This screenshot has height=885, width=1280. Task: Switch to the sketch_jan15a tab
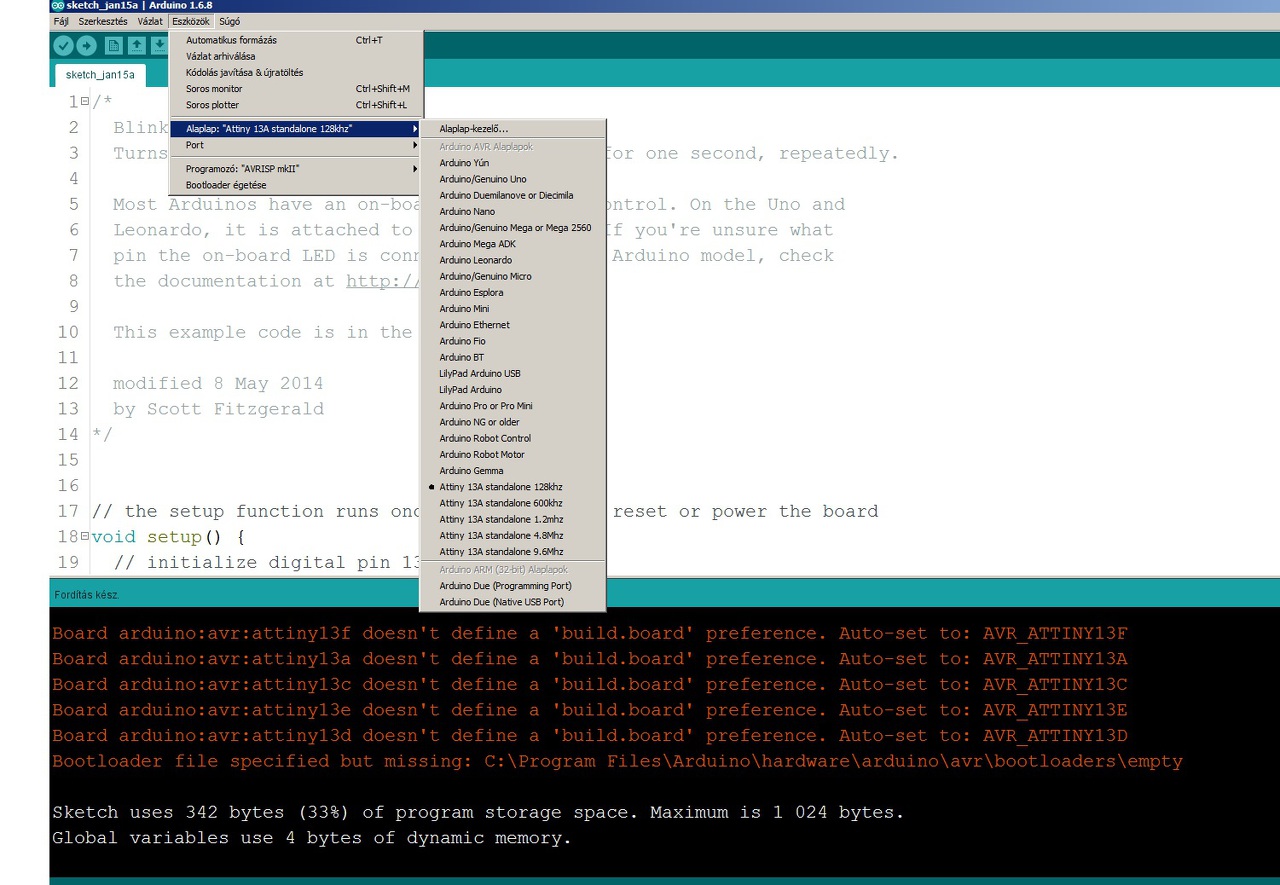(x=100, y=75)
